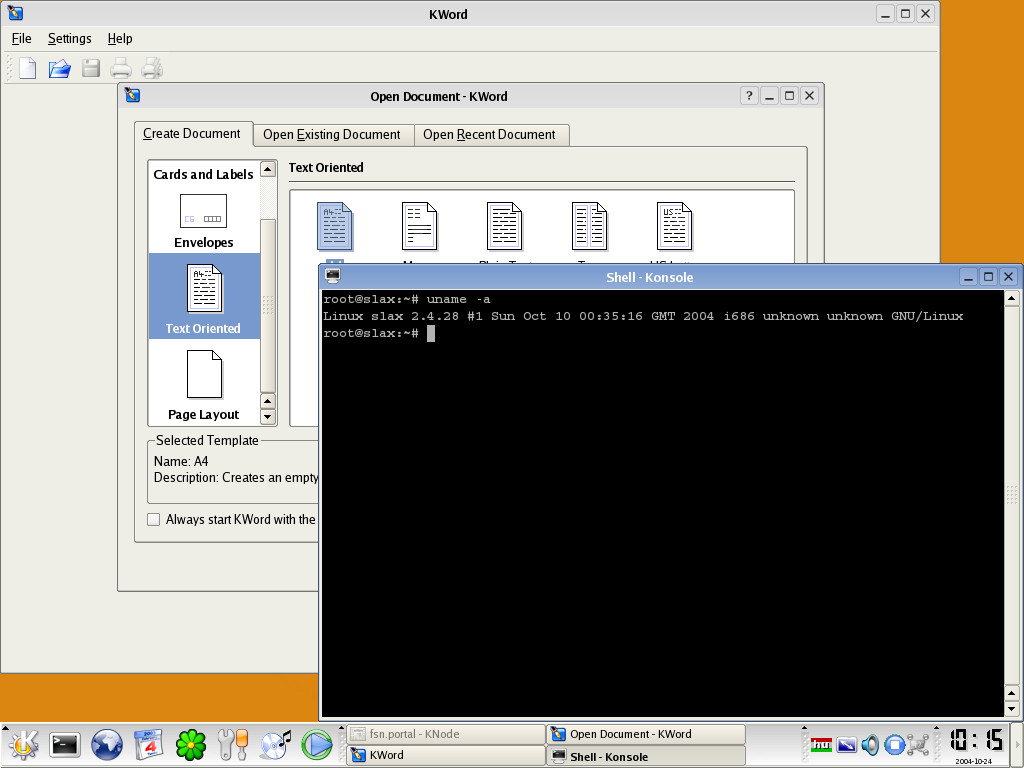Launch the green play-button media player
This screenshot has height=768, width=1024.
click(x=317, y=744)
